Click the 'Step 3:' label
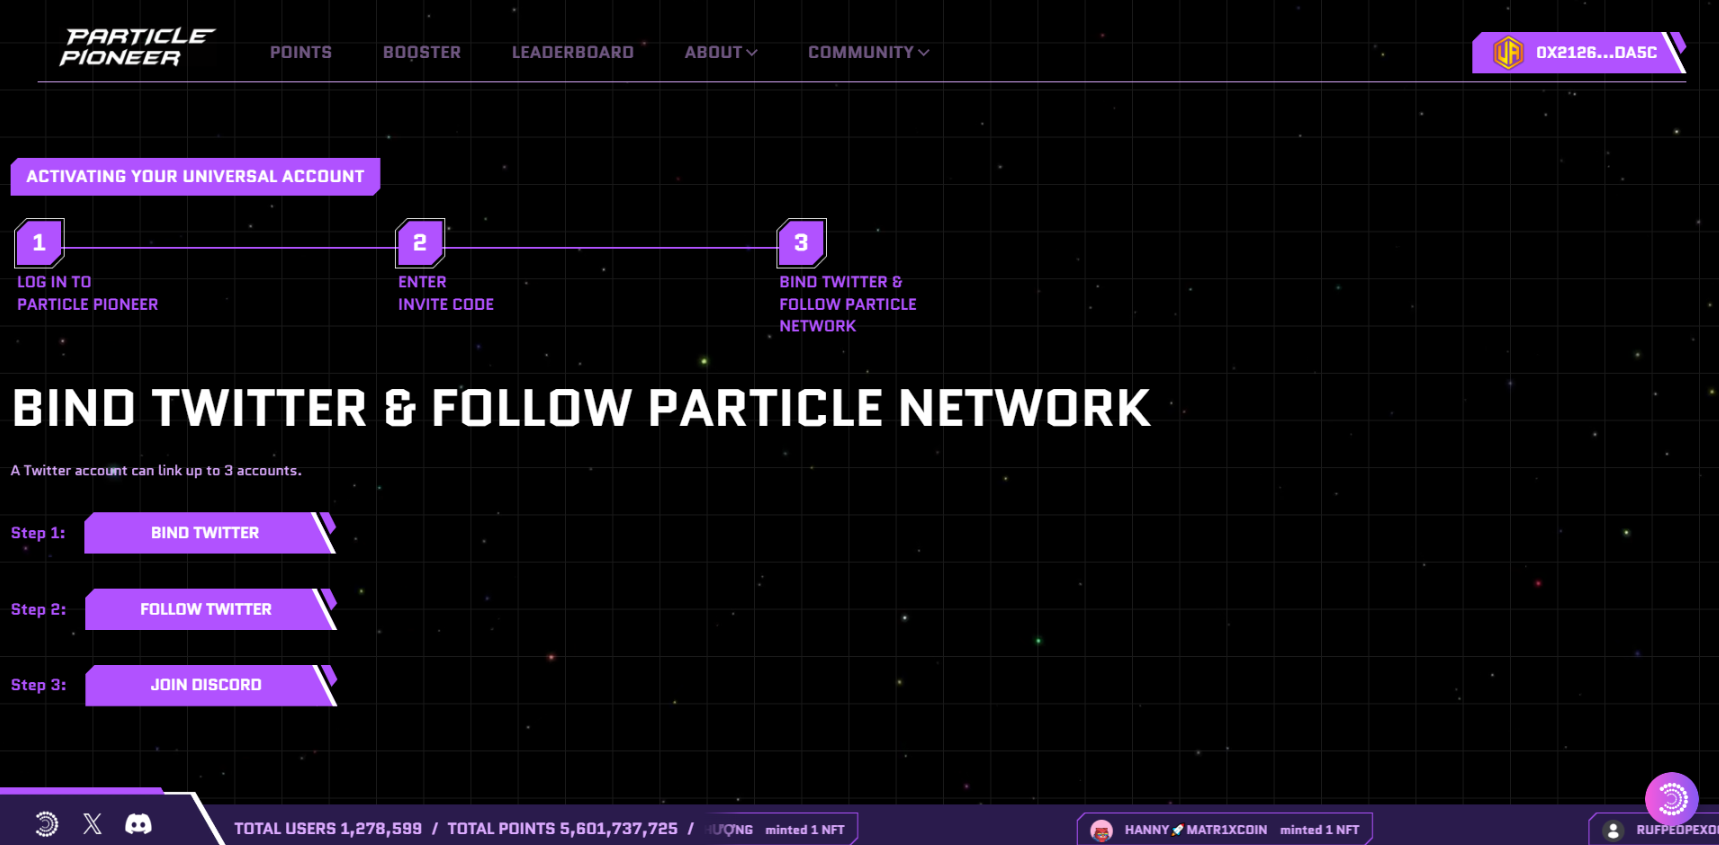Image resolution: width=1719 pixels, height=845 pixels. [x=38, y=685]
